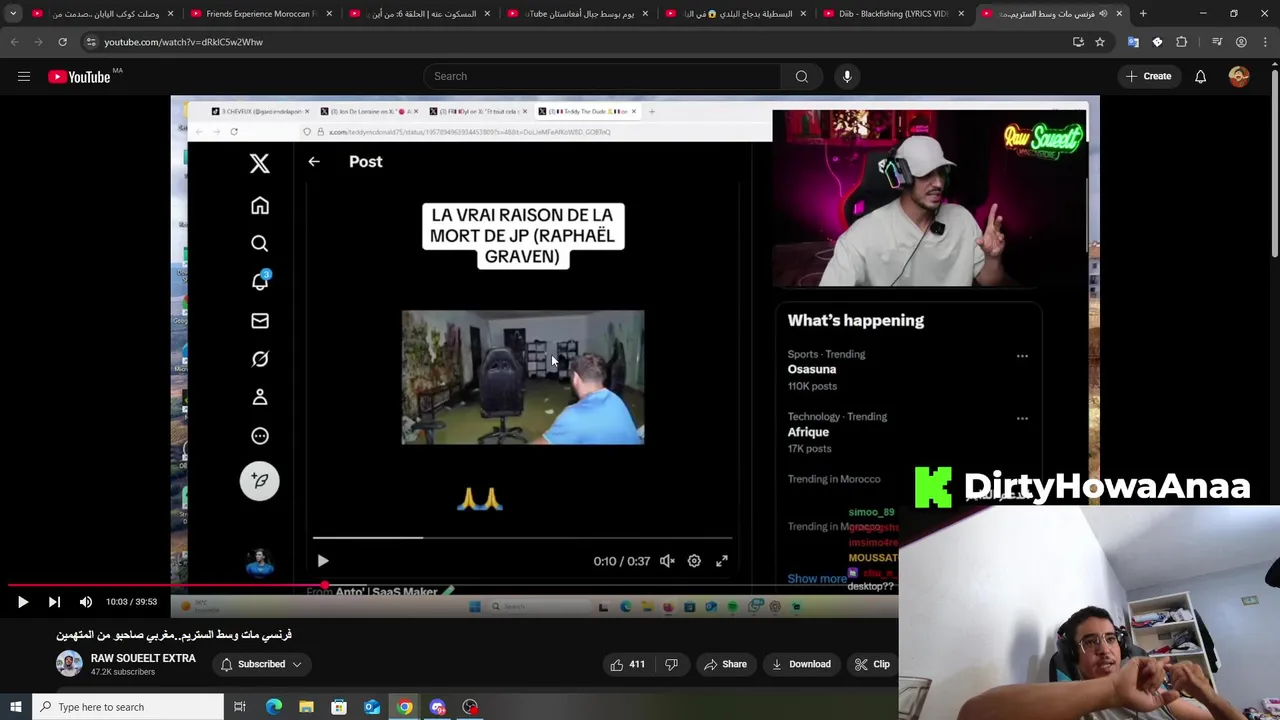
Task: Click the YouTube search magnifier button
Action: 802,76
